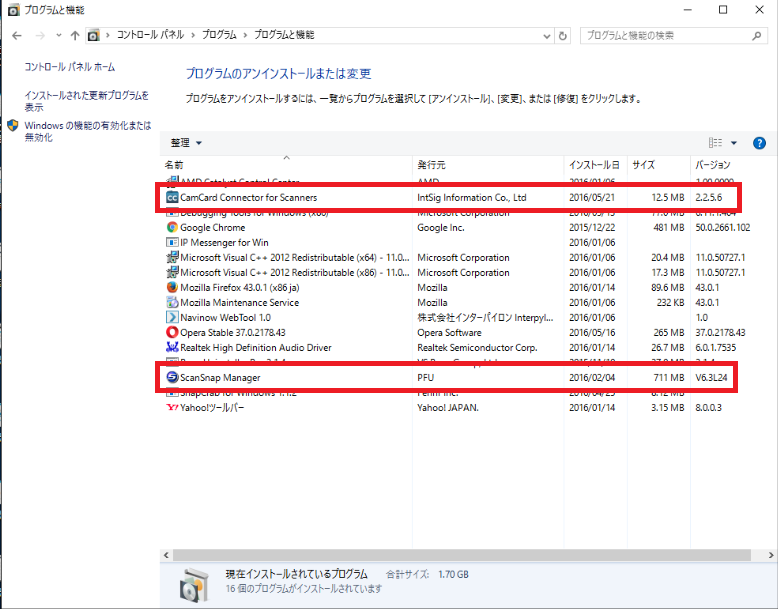This screenshot has height=609, width=778.
Task: Sort by 発行元 column header
Action: point(488,165)
